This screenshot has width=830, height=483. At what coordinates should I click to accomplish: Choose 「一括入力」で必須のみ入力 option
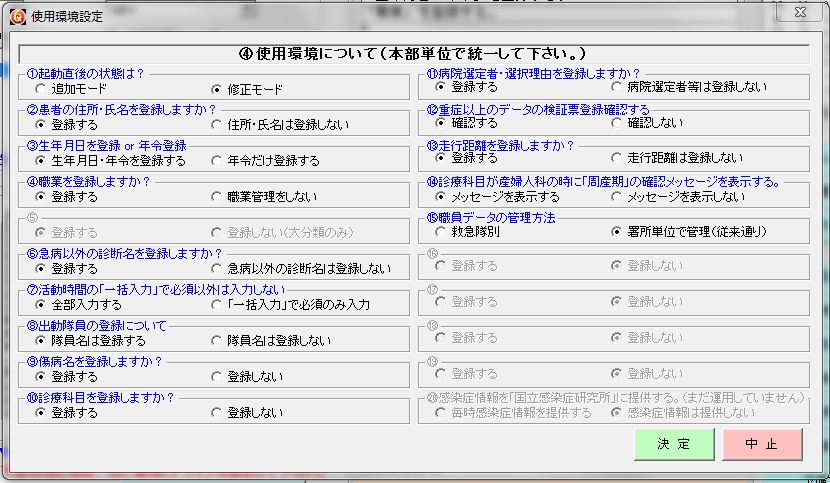(216, 304)
